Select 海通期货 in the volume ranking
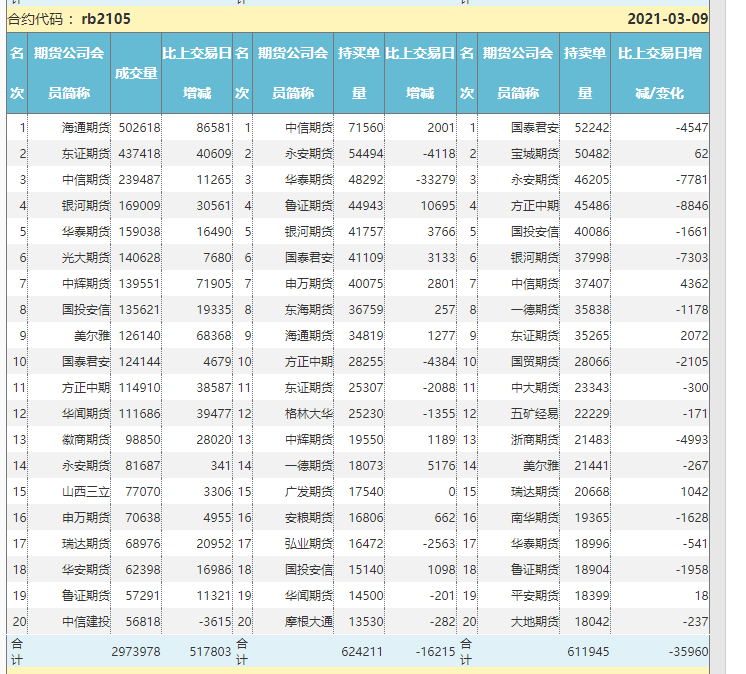746x674 pixels. [x=86, y=128]
